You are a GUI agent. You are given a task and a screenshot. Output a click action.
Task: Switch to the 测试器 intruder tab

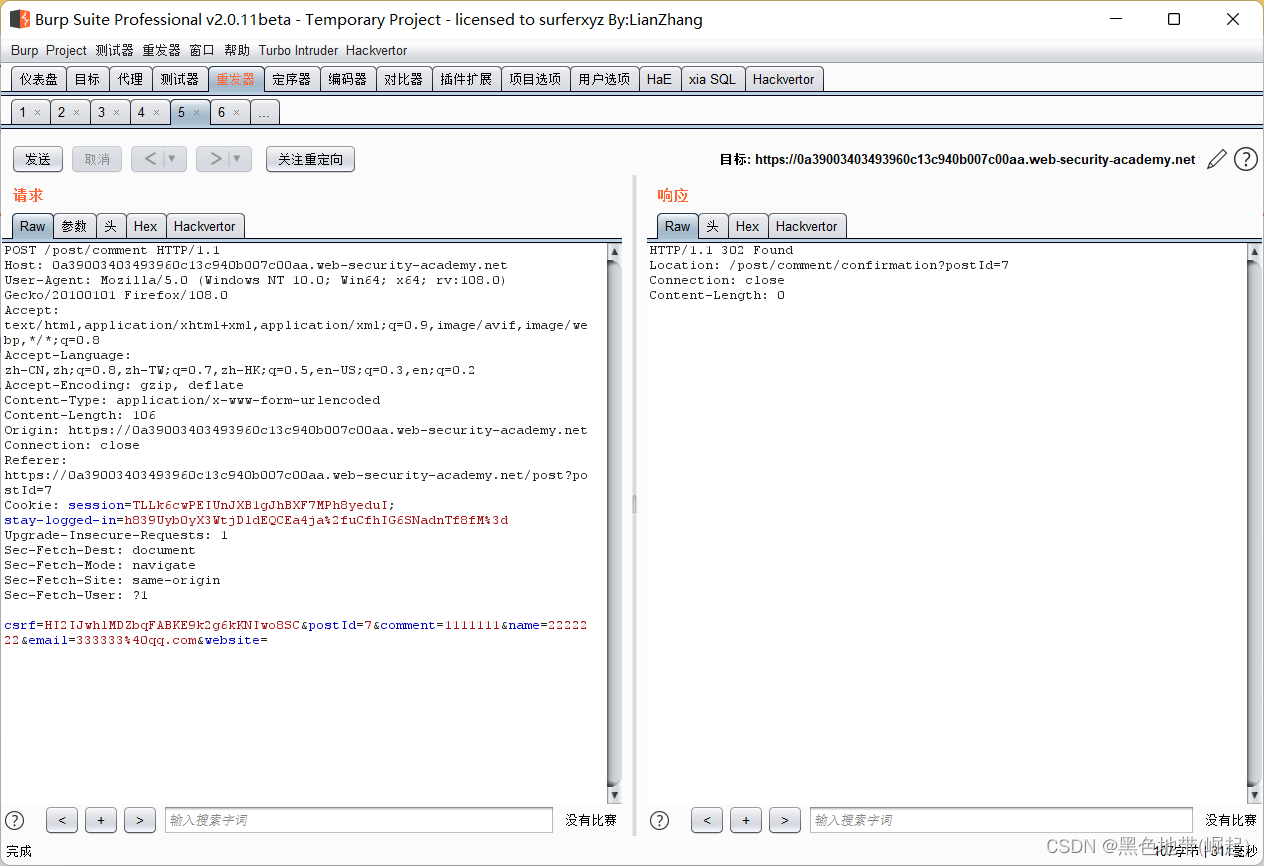pyautogui.click(x=180, y=79)
